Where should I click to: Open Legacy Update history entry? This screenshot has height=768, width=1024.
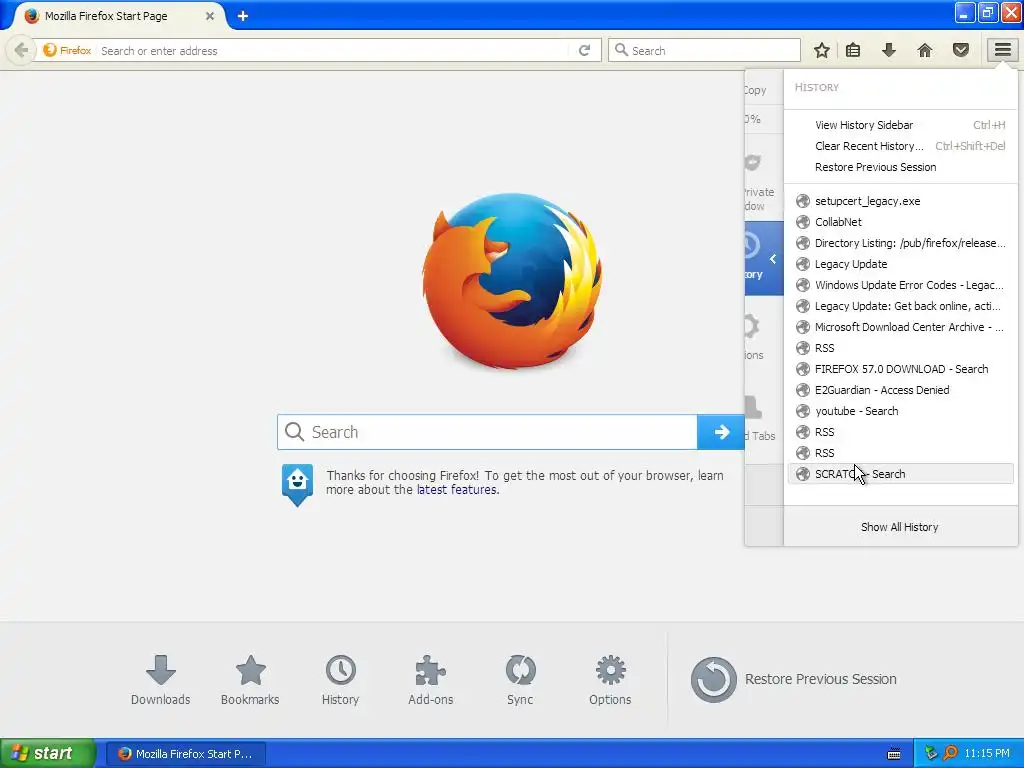click(901, 264)
